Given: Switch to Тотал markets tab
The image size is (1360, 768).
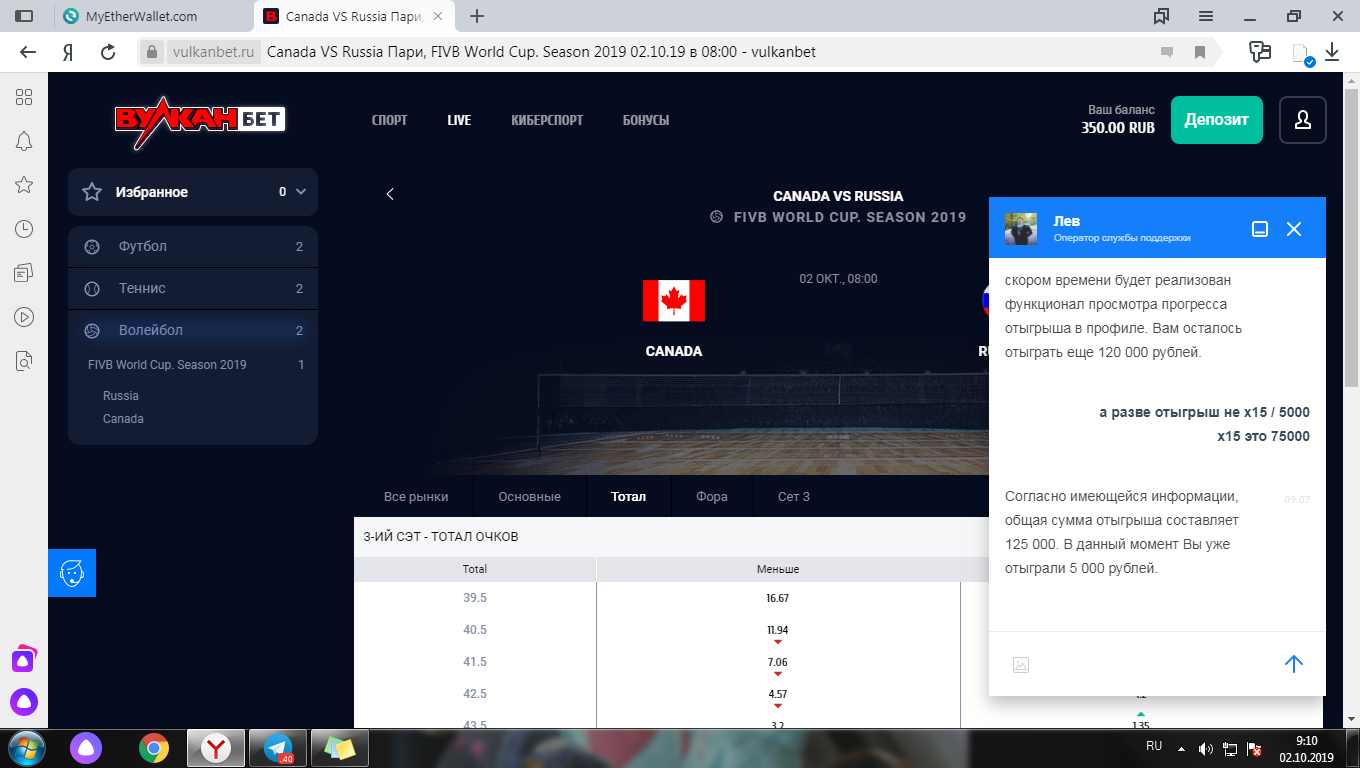Looking at the screenshot, I should click(x=629, y=496).
